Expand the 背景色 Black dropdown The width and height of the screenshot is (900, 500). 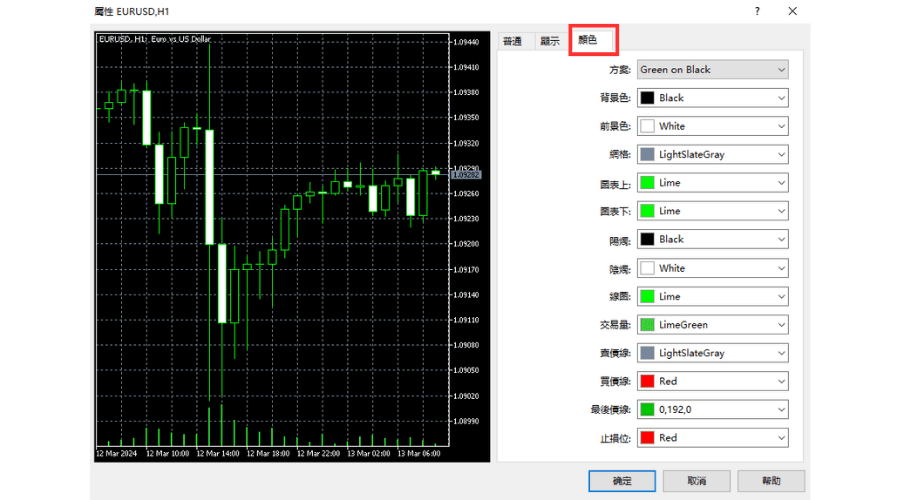(712, 98)
